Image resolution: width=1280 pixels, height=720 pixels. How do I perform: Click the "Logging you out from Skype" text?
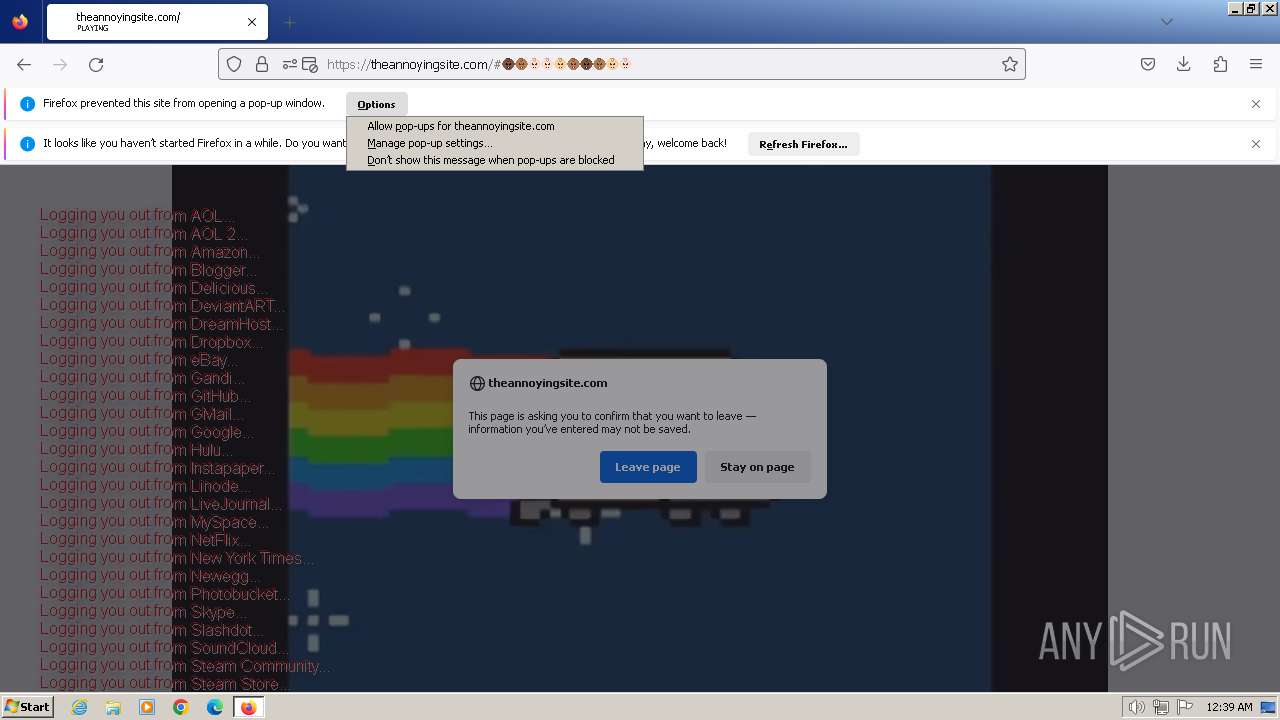(x=143, y=612)
